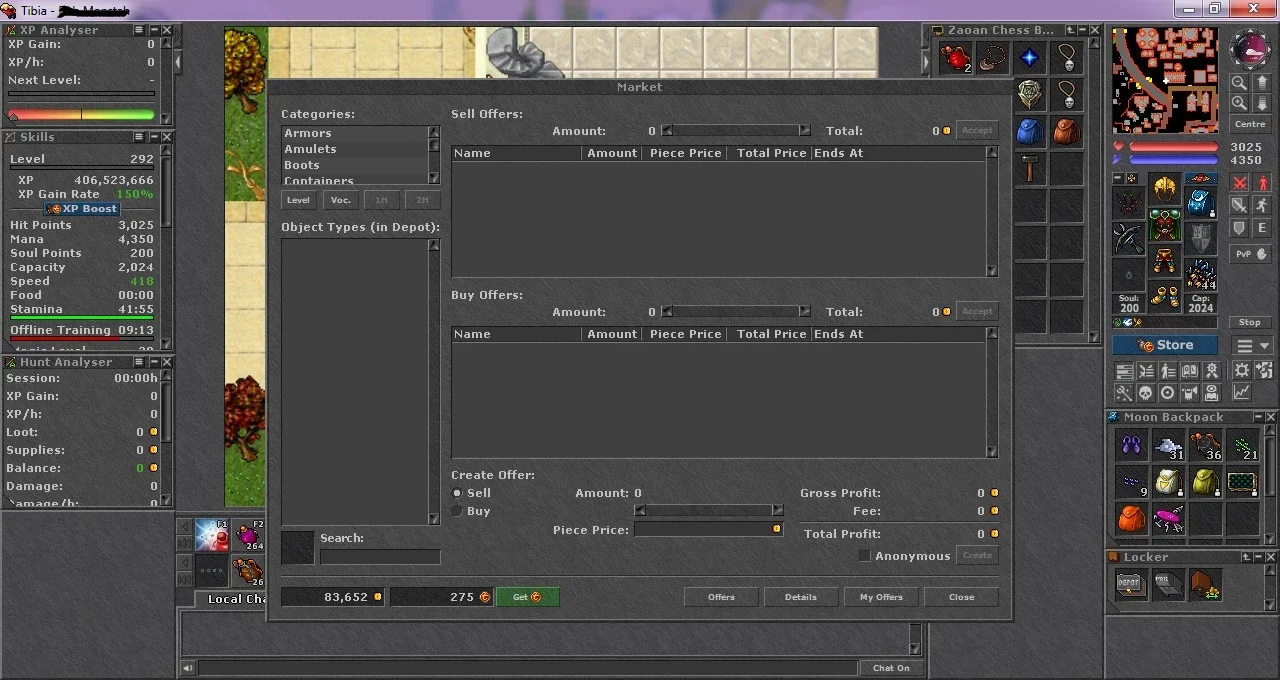Toggle the Voc. filter
Viewport: 1280px width, 680px height.
click(x=340, y=200)
